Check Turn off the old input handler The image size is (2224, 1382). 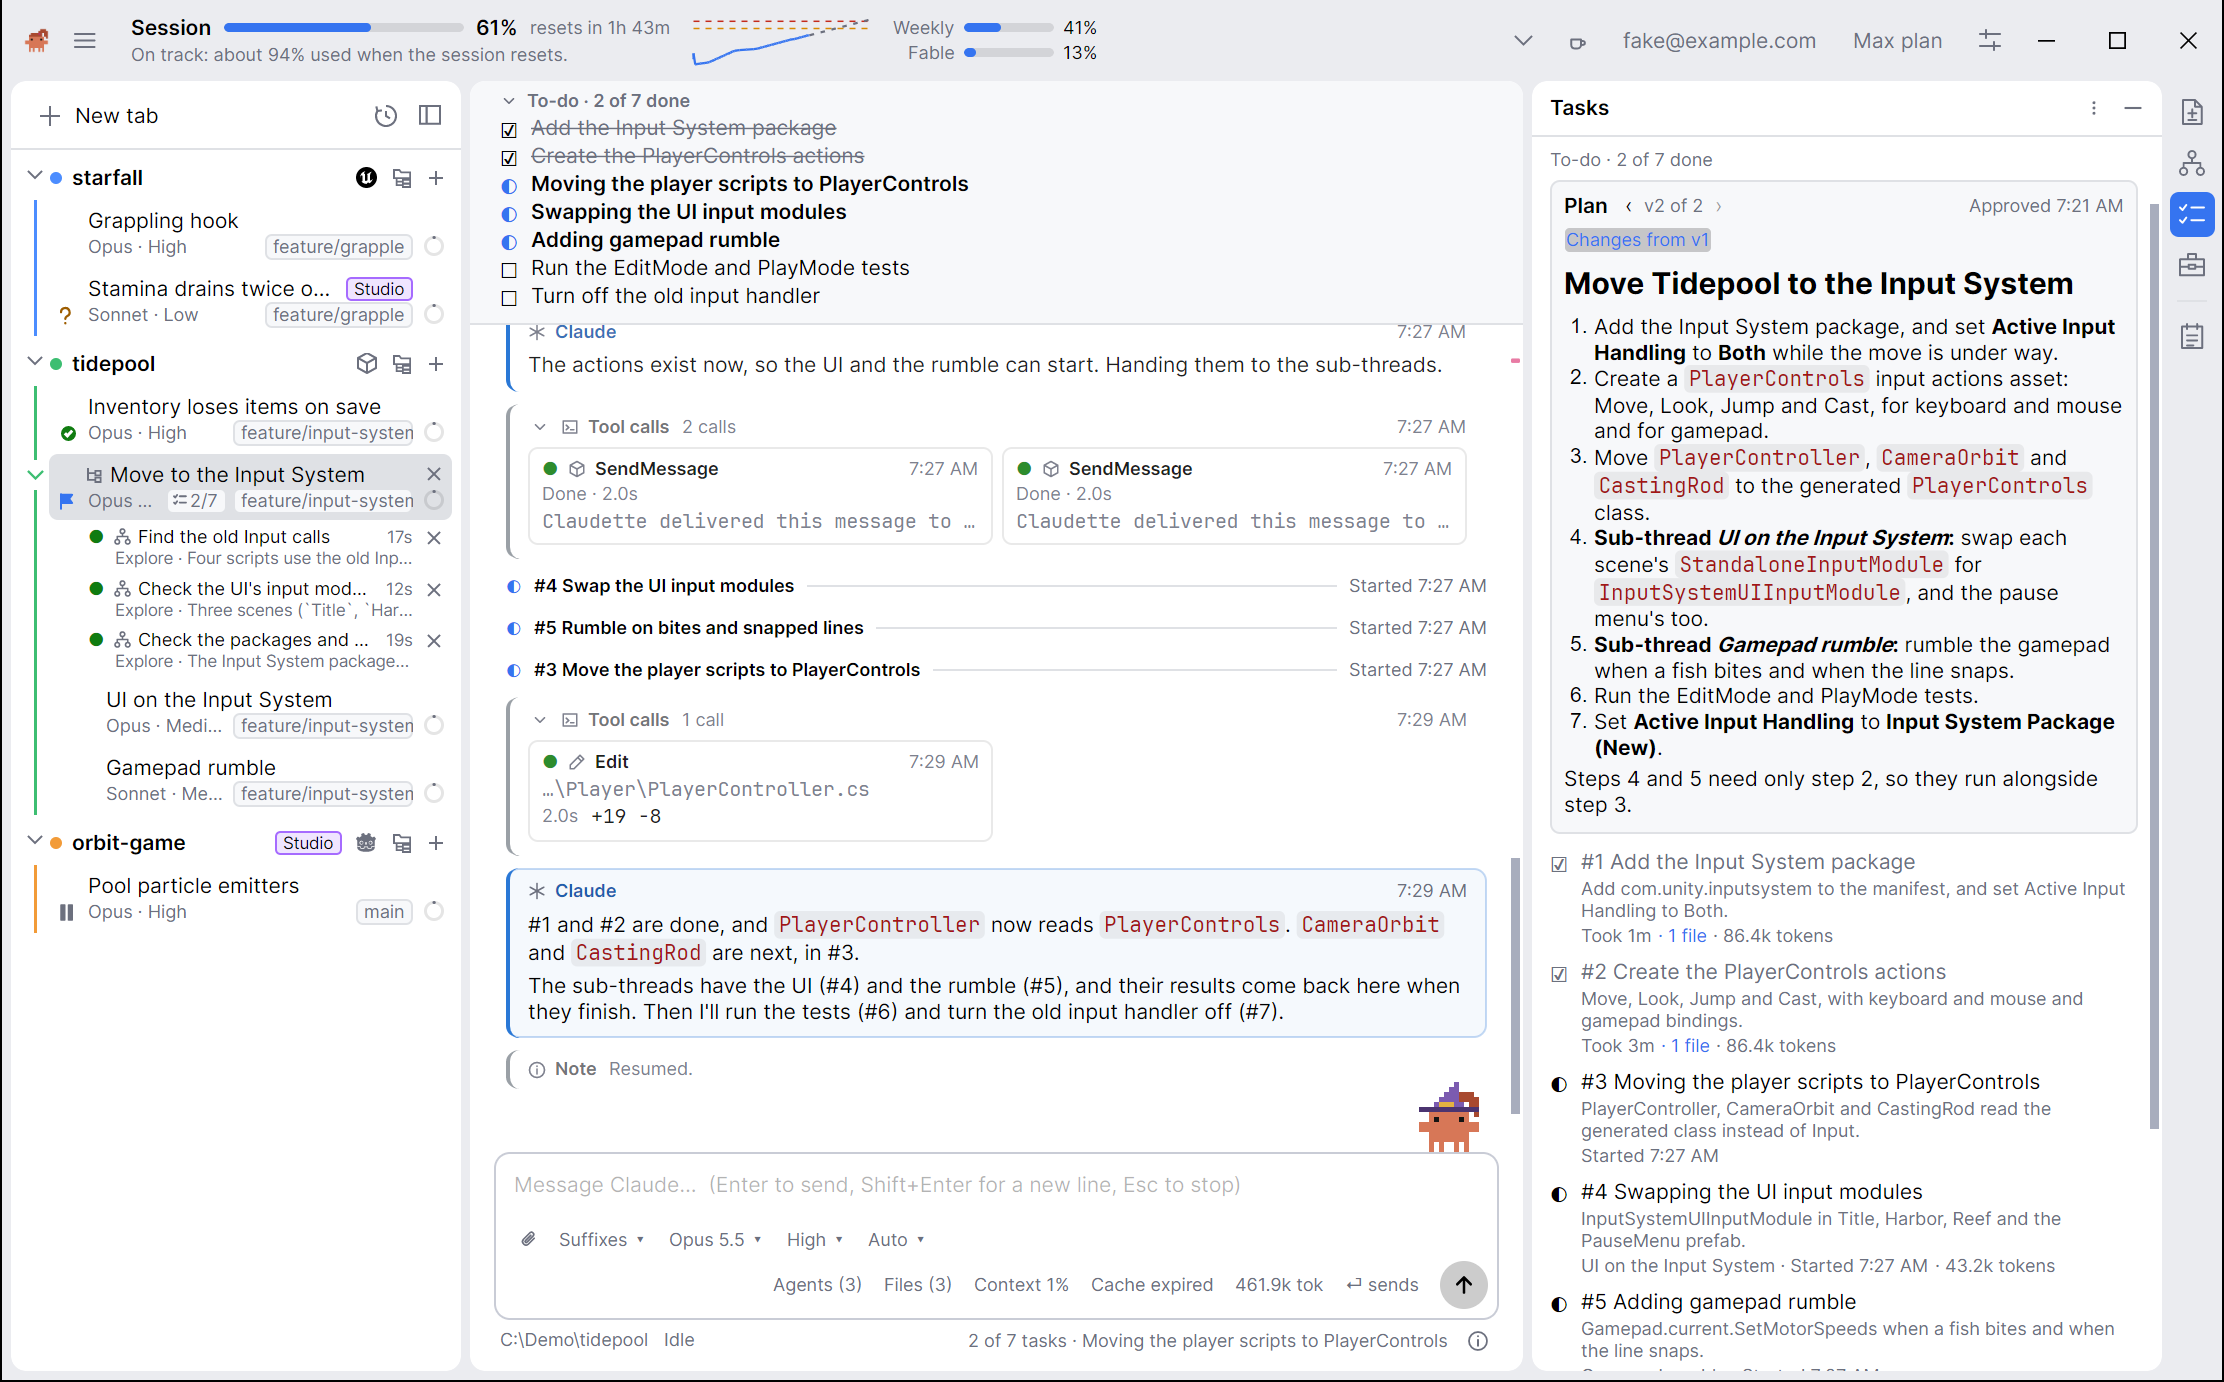[x=509, y=298]
